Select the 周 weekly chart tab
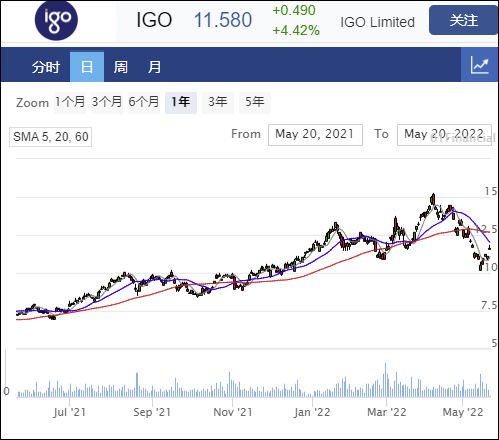The height and width of the screenshot is (440, 499). click(120, 67)
